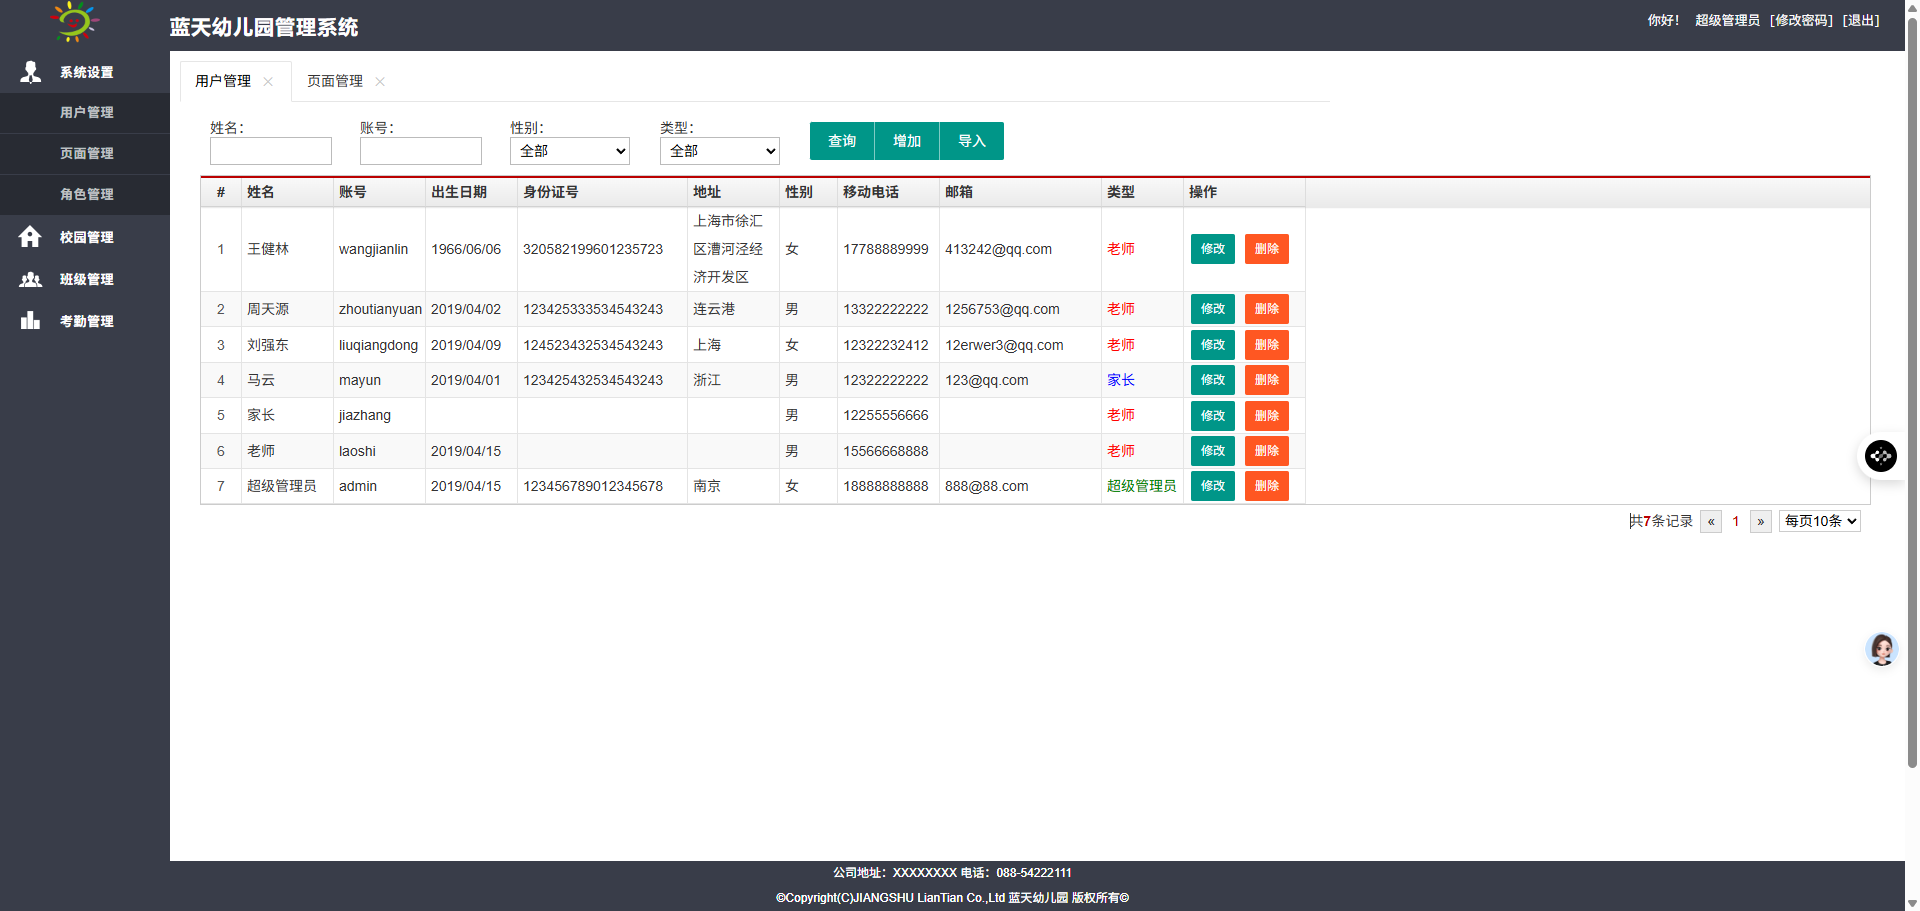Expand the 每页10条 page size selector
This screenshot has height=911, width=1920.
(1819, 521)
